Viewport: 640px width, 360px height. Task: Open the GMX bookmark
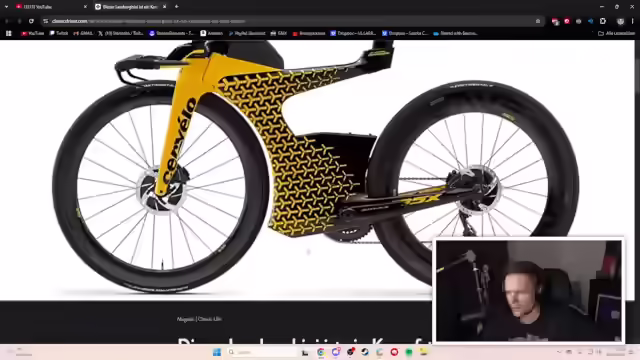pyautogui.click(x=279, y=33)
